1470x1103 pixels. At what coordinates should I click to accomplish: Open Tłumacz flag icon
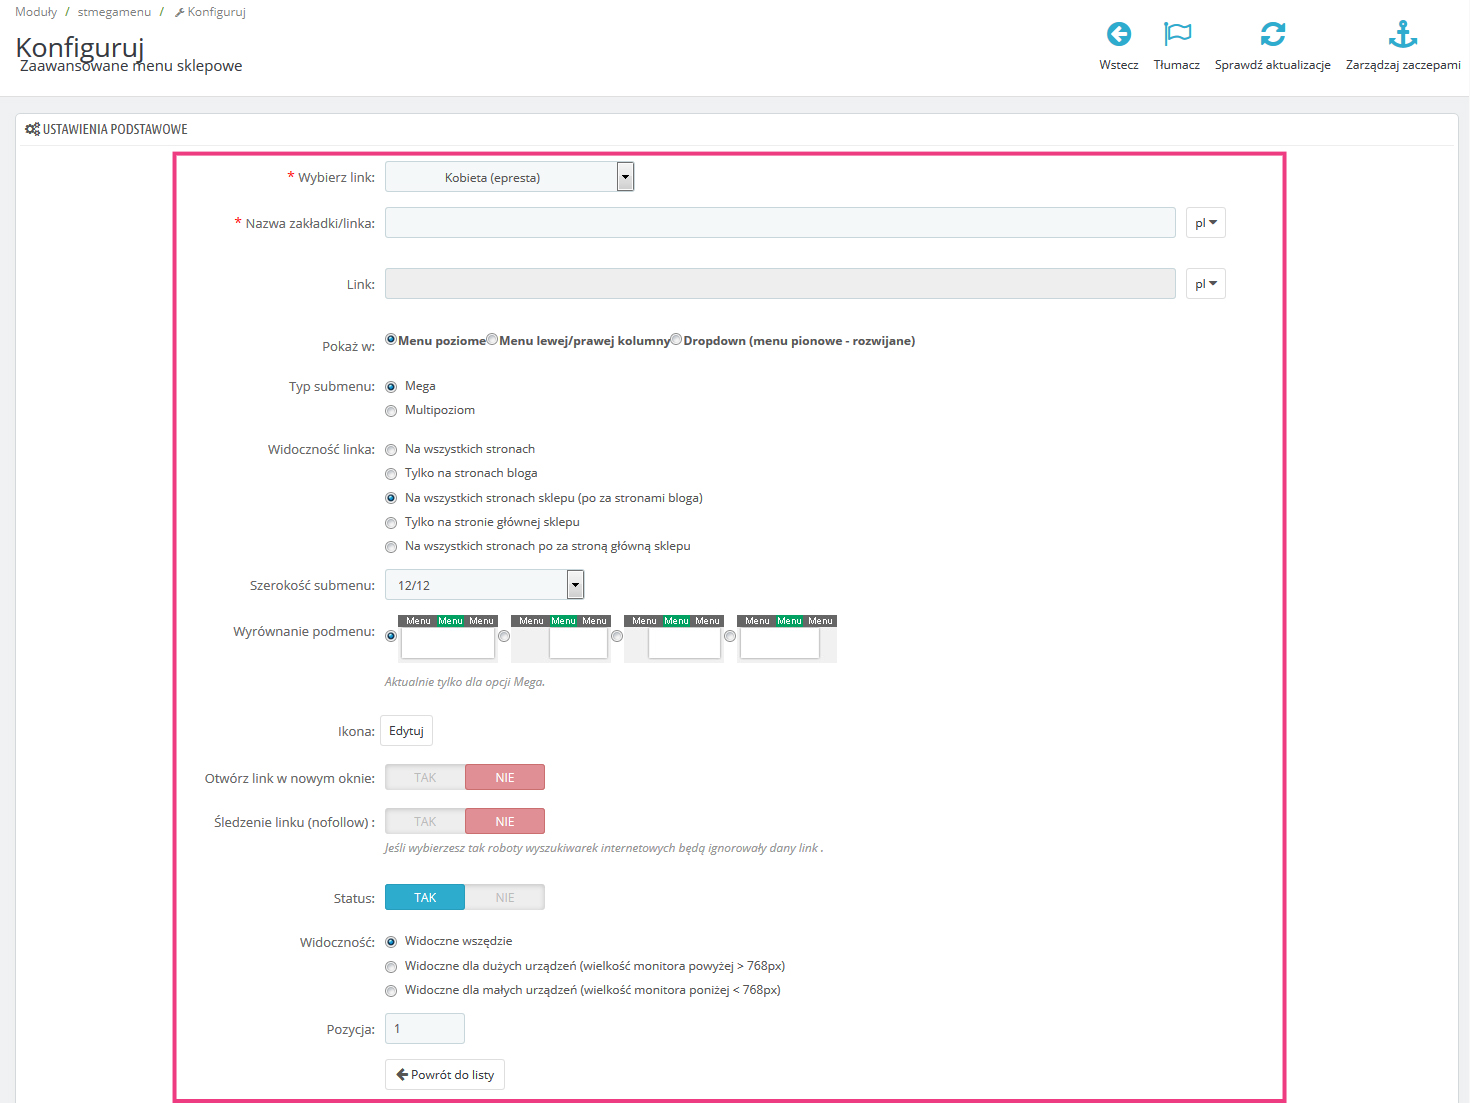coord(1177,35)
